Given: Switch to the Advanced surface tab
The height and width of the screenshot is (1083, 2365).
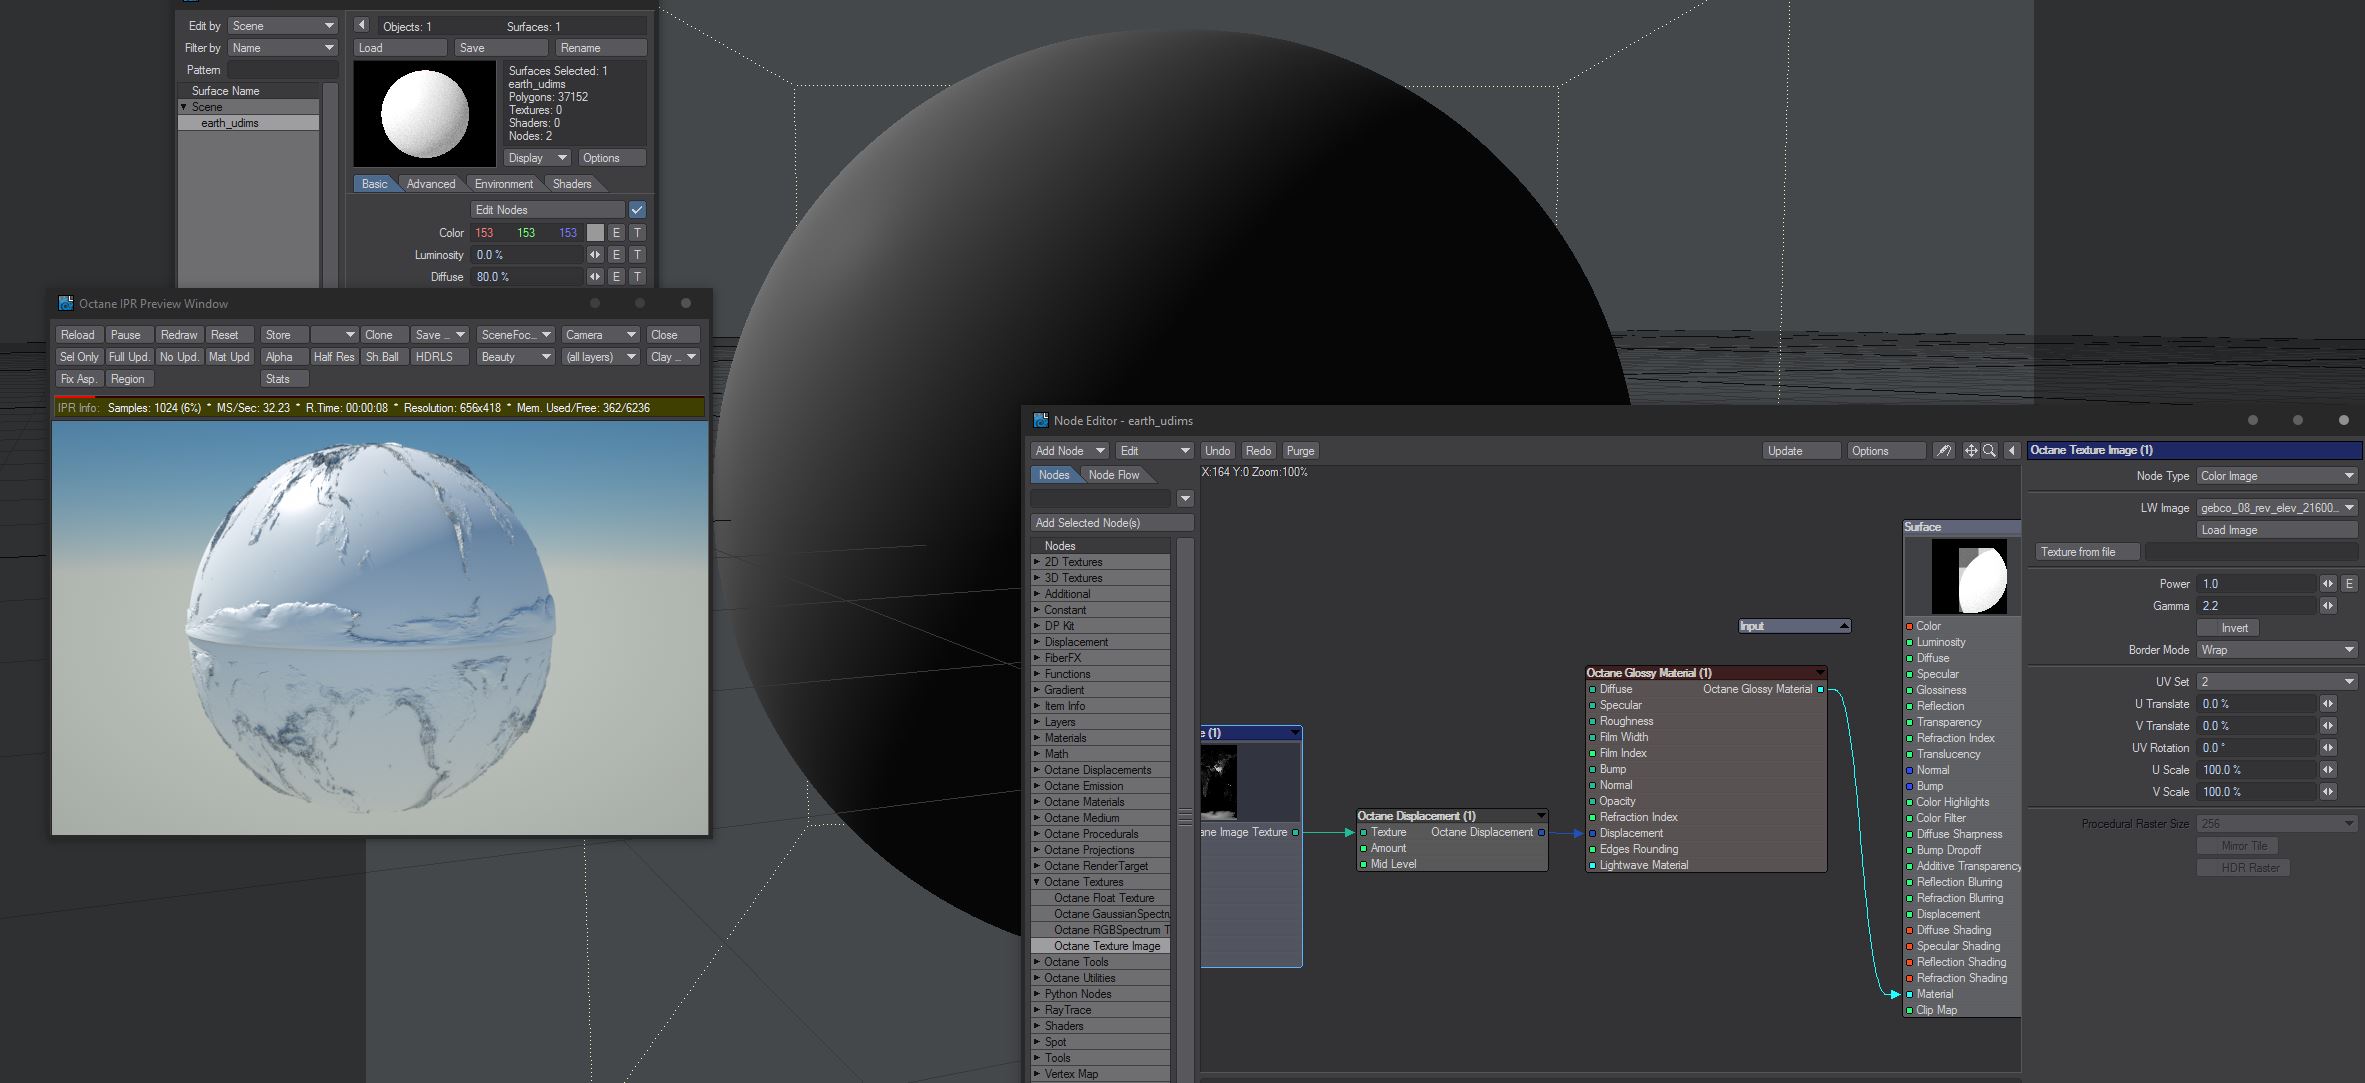Looking at the screenshot, I should (430, 184).
